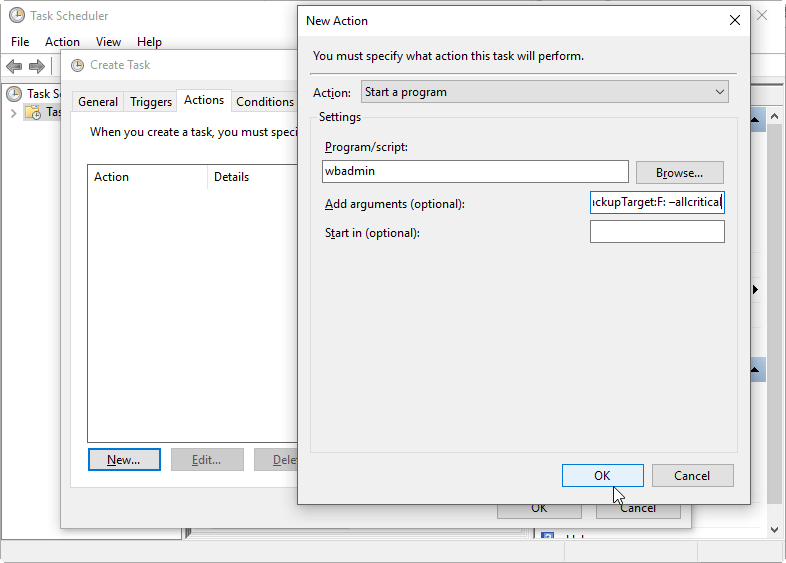Click the Details column header
The width and height of the screenshot is (786, 563).
pos(253,177)
